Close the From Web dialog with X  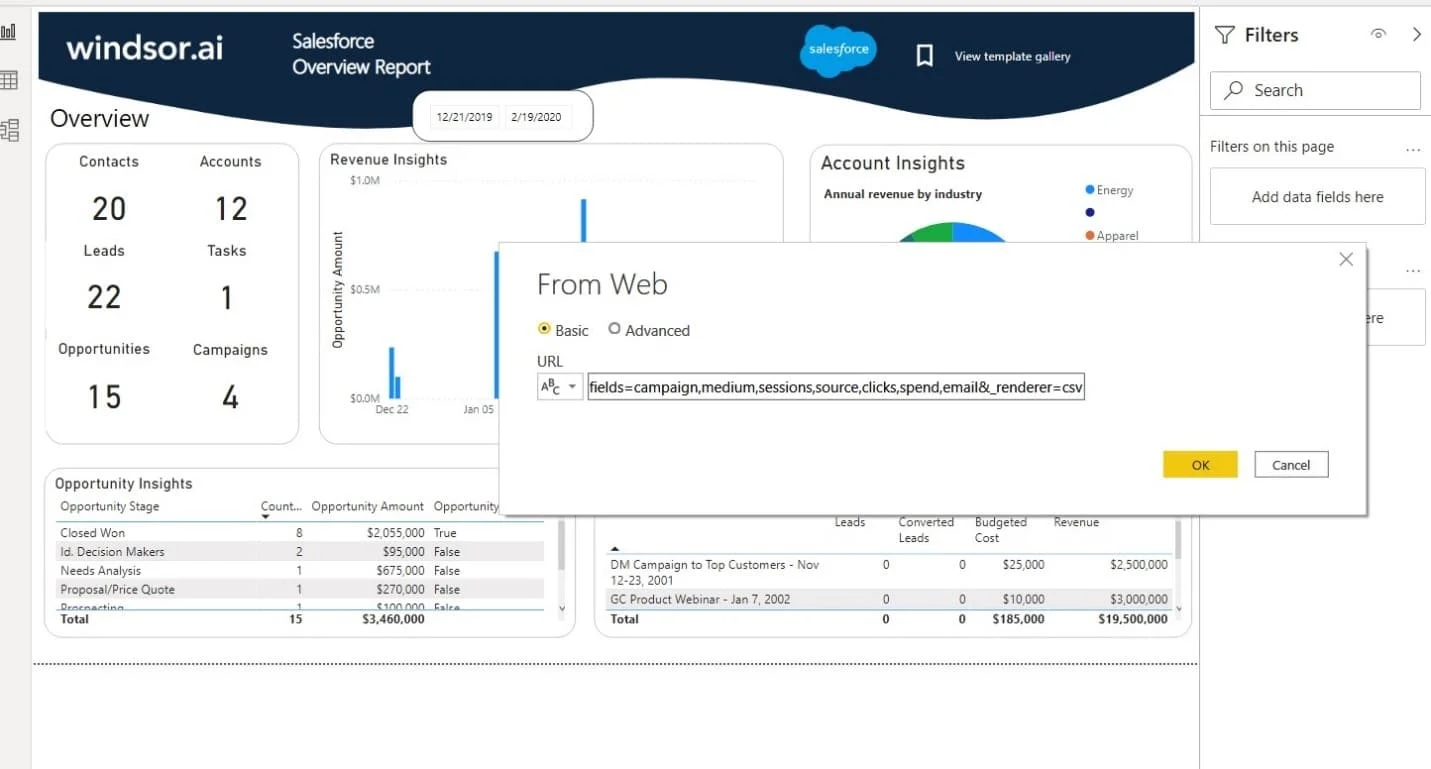point(1346,259)
